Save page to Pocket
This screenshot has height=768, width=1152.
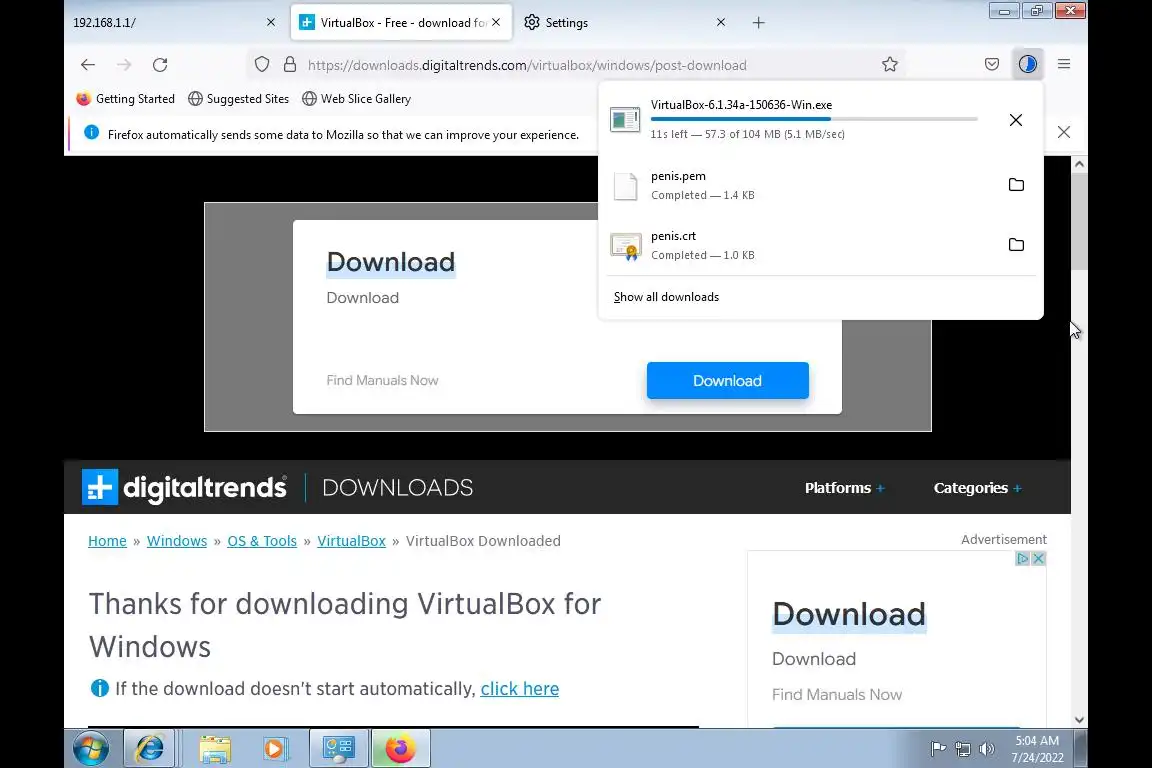tap(992, 65)
